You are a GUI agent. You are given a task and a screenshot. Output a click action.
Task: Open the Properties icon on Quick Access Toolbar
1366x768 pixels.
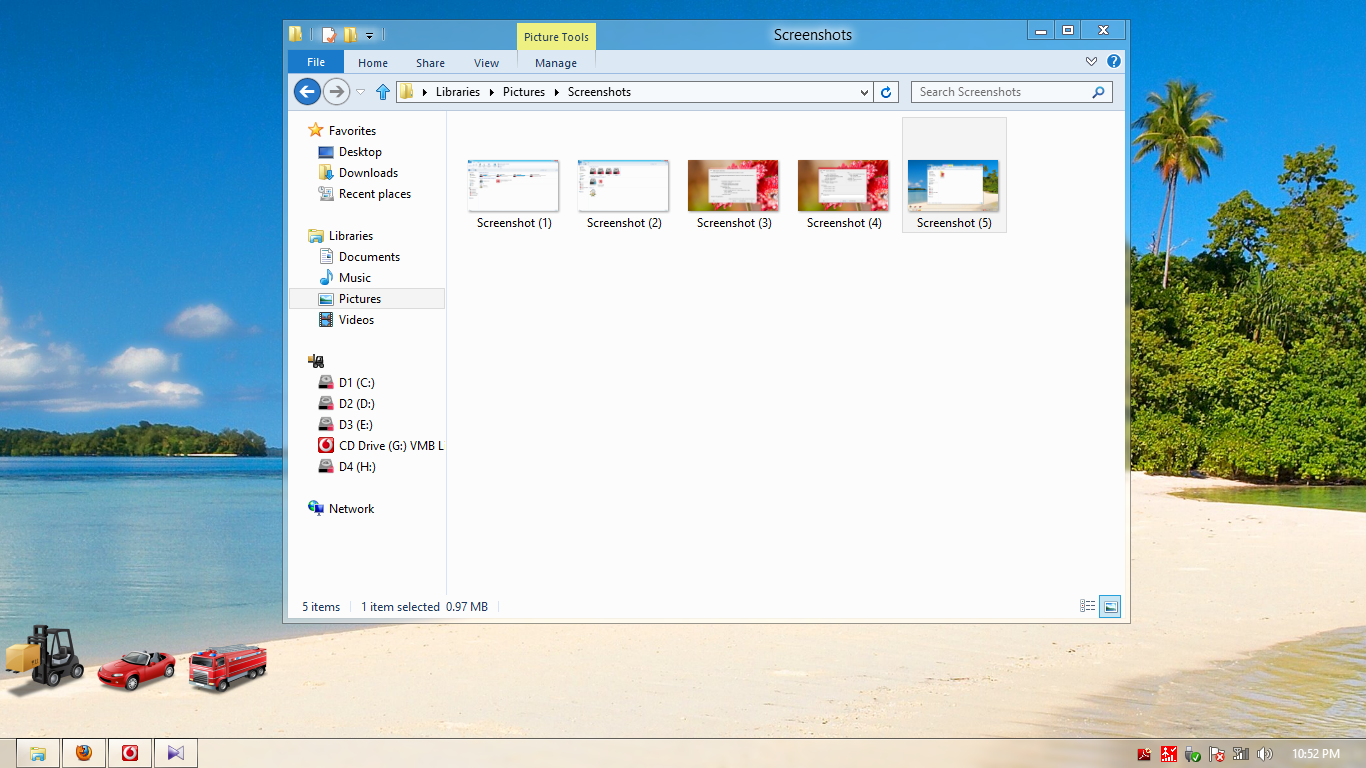pyautogui.click(x=328, y=33)
